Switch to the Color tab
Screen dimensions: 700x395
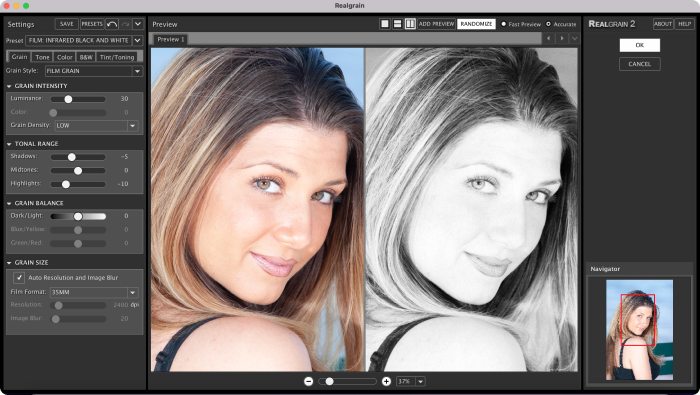[65, 57]
